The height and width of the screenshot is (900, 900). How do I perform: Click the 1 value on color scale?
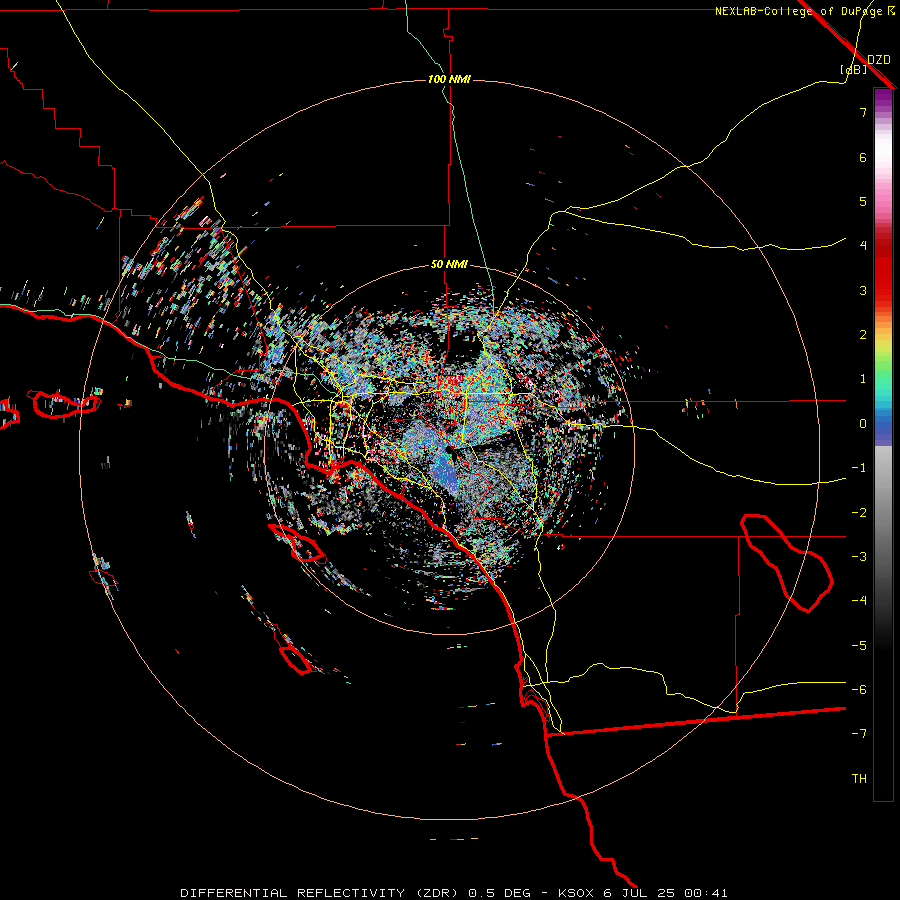coord(863,379)
